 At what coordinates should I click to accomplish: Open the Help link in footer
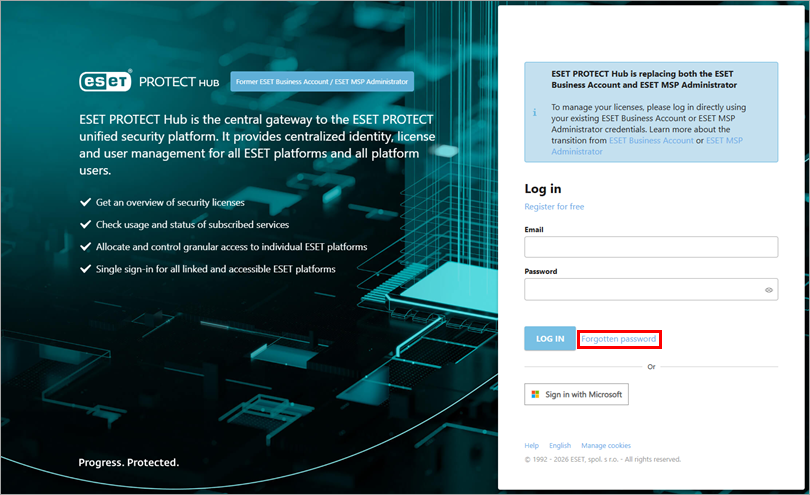coord(531,446)
